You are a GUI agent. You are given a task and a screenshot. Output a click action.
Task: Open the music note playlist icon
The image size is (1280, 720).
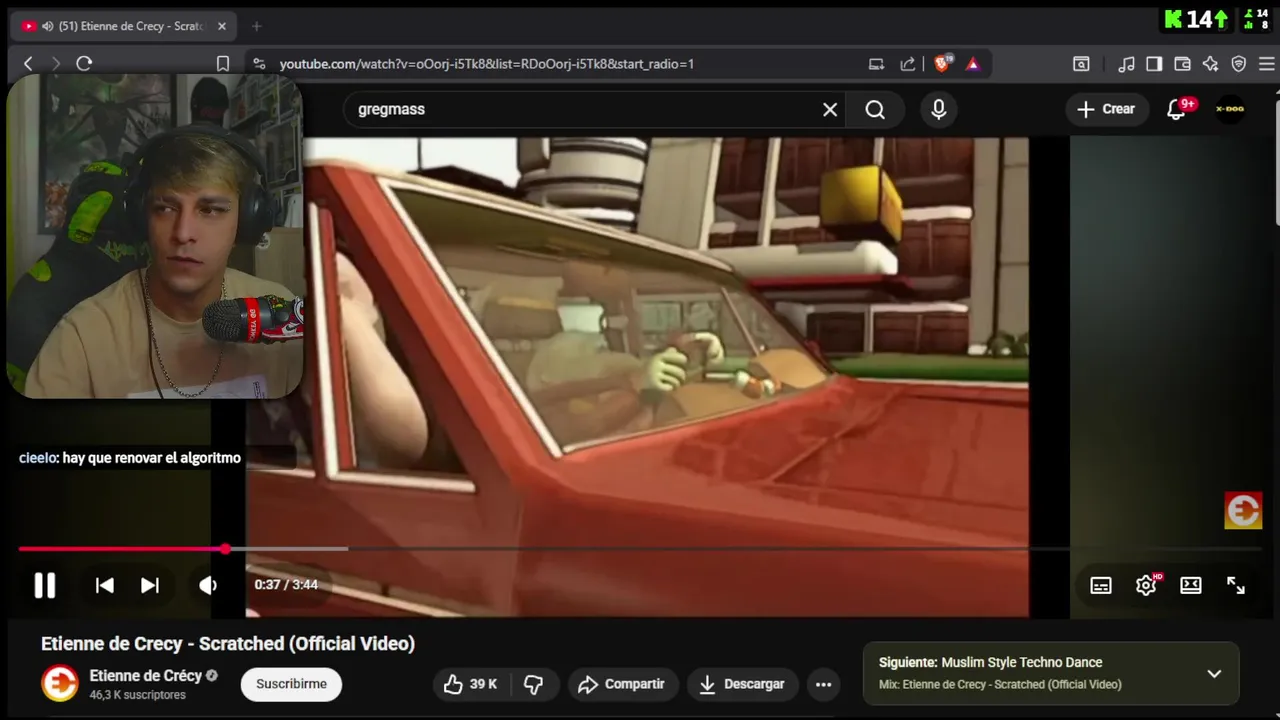click(1126, 64)
